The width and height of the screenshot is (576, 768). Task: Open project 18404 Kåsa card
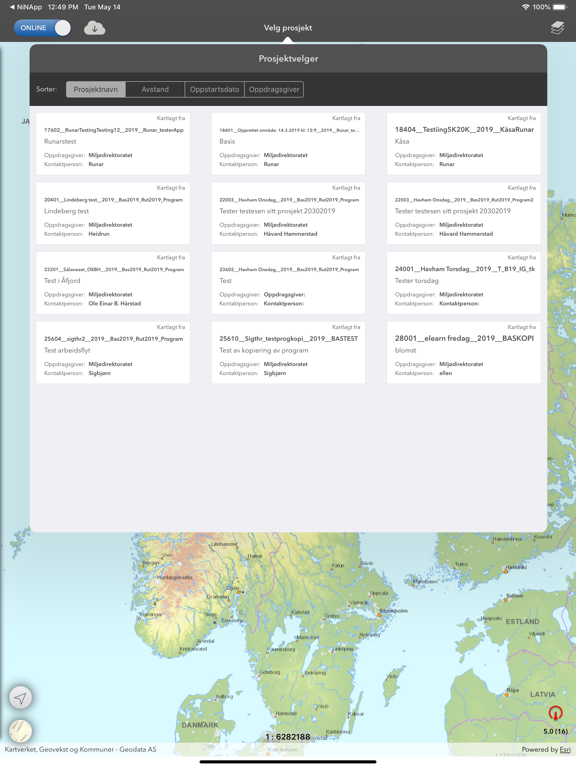(x=464, y=144)
